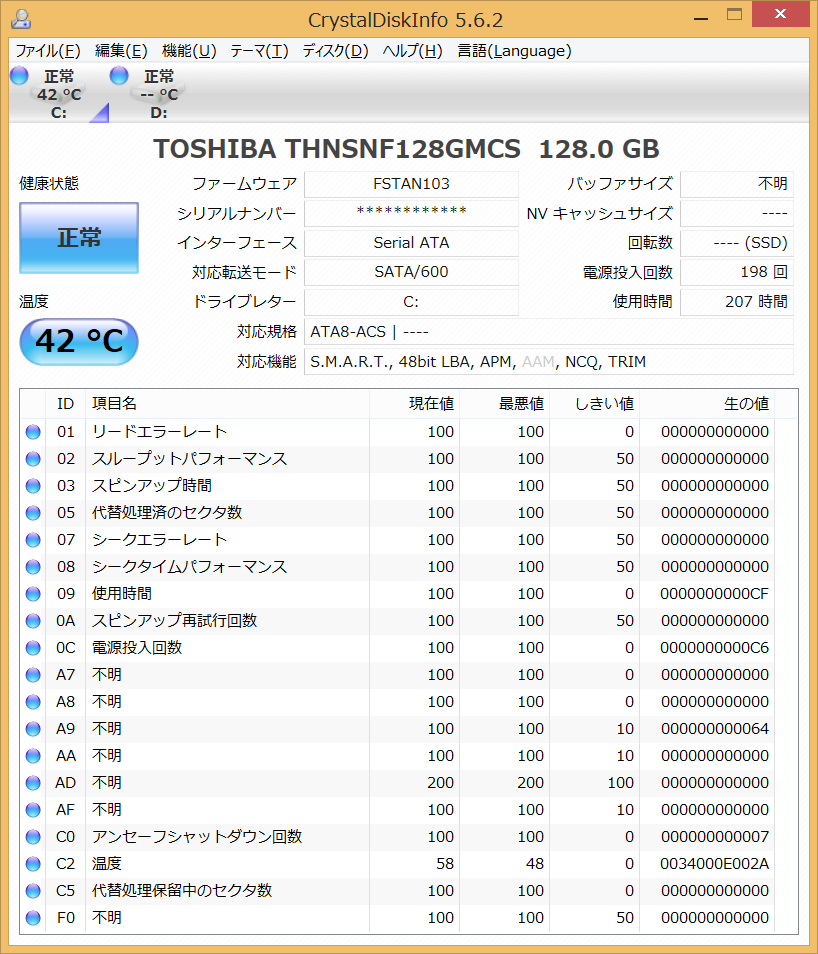Select the C: drive 正常 42 °C tab
Image resolution: width=818 pixels, height=954 pixels.
tap(59, 94)
